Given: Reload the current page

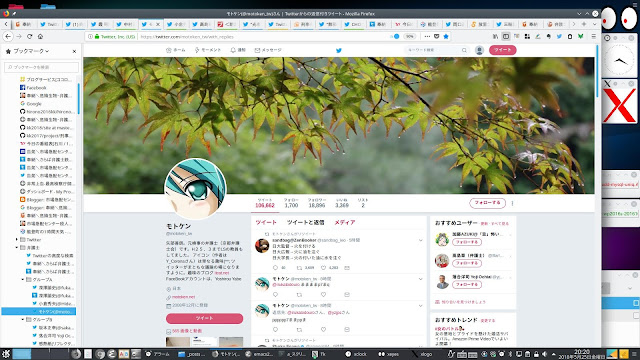Looking at the screenshot, I should point(29,36).
